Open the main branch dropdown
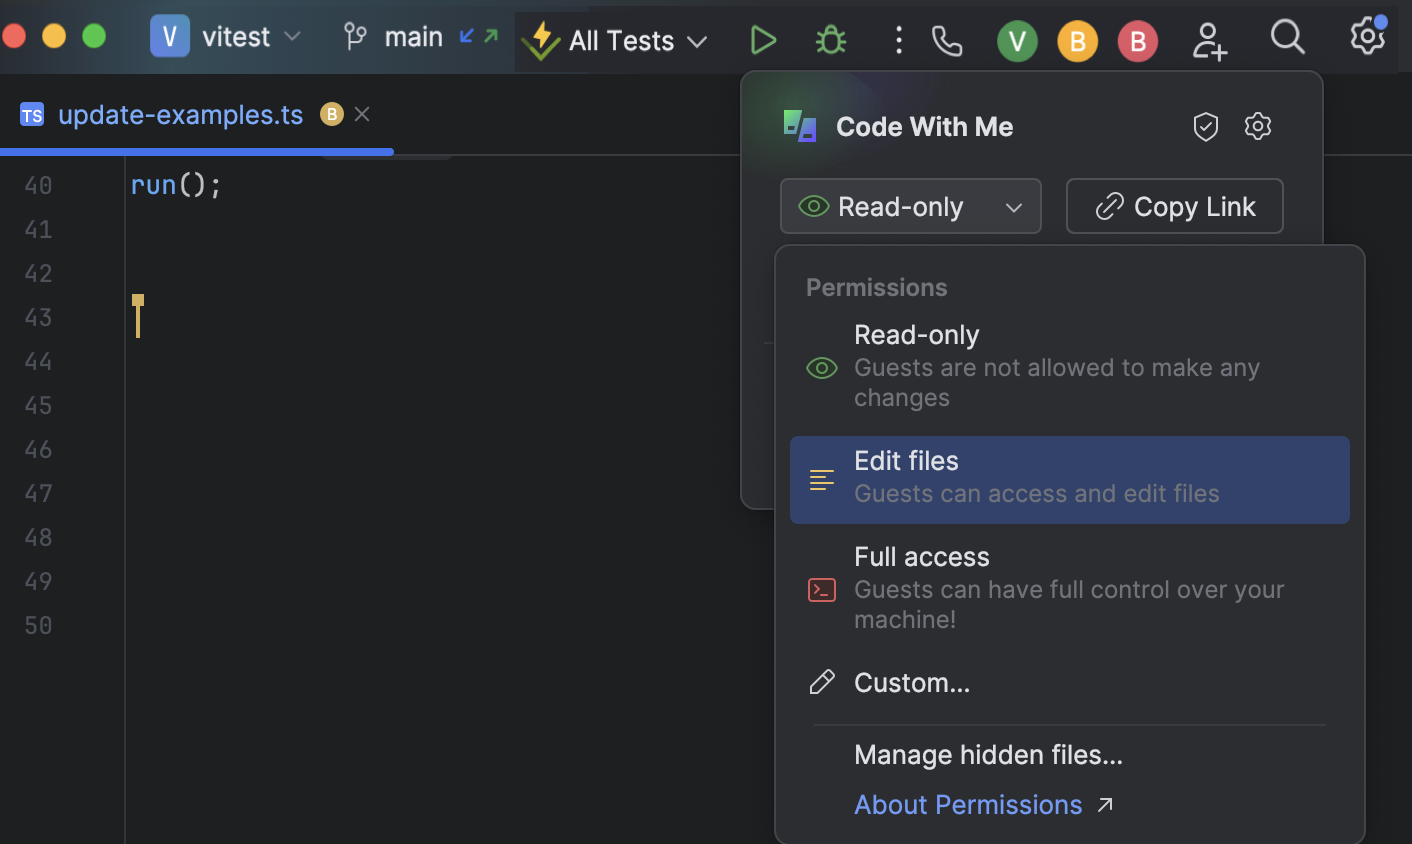The width and height of the screenshot is (1412, 844). point(413,37)
